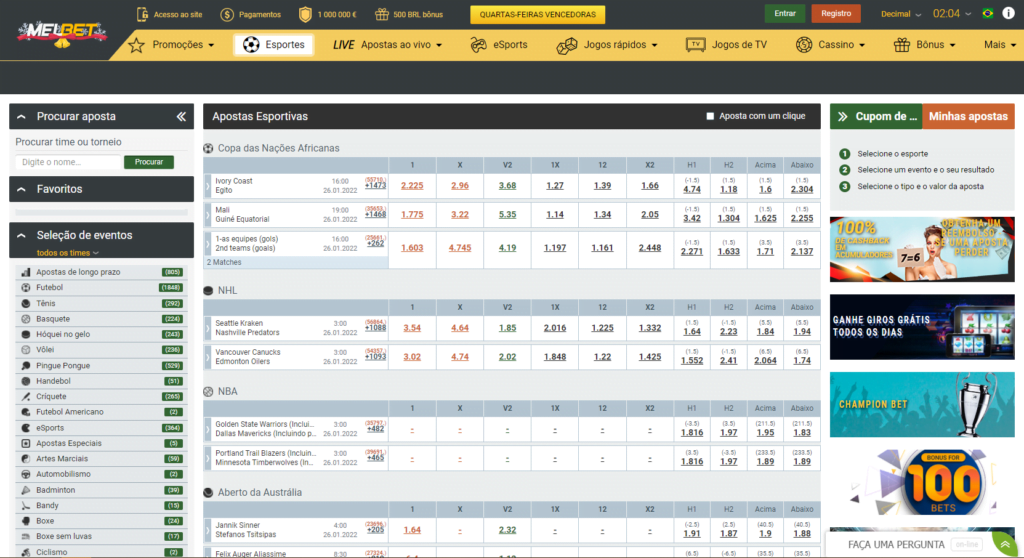
Task: Open the info icon in header
Action: click(1008, 14)
